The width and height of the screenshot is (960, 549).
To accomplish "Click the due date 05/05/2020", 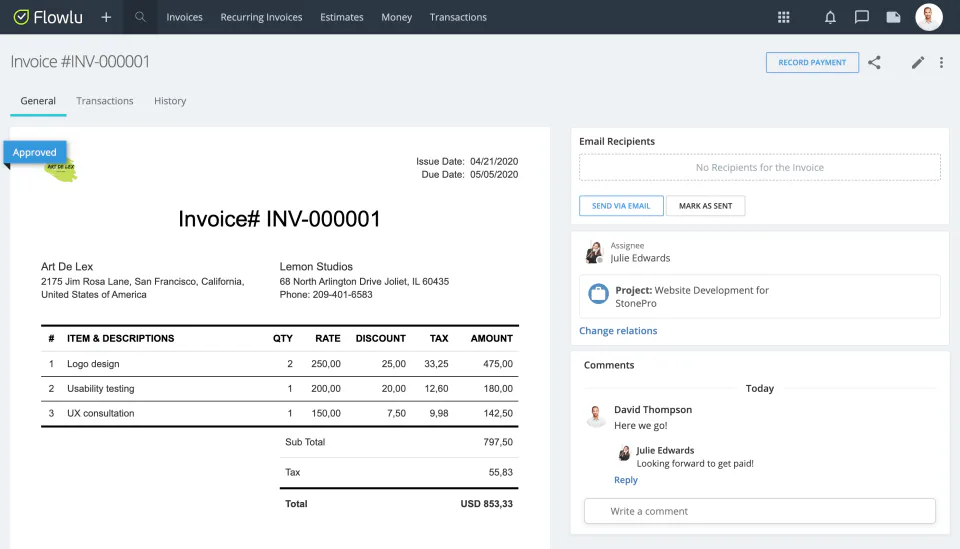I will pyautogui.click(x=494, y=174).
